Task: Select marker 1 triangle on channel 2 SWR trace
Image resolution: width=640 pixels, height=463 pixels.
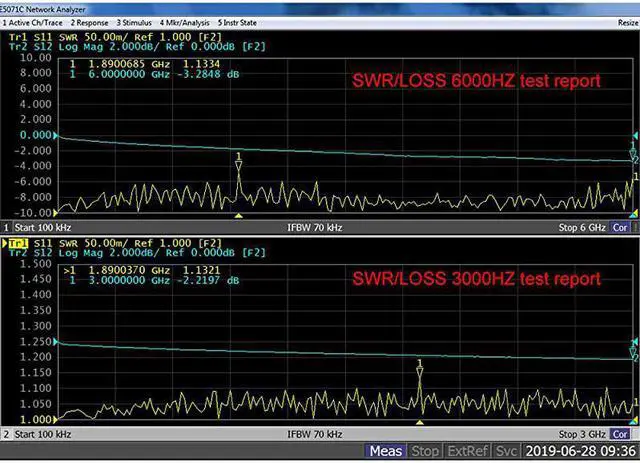Action: click(420, 372)
